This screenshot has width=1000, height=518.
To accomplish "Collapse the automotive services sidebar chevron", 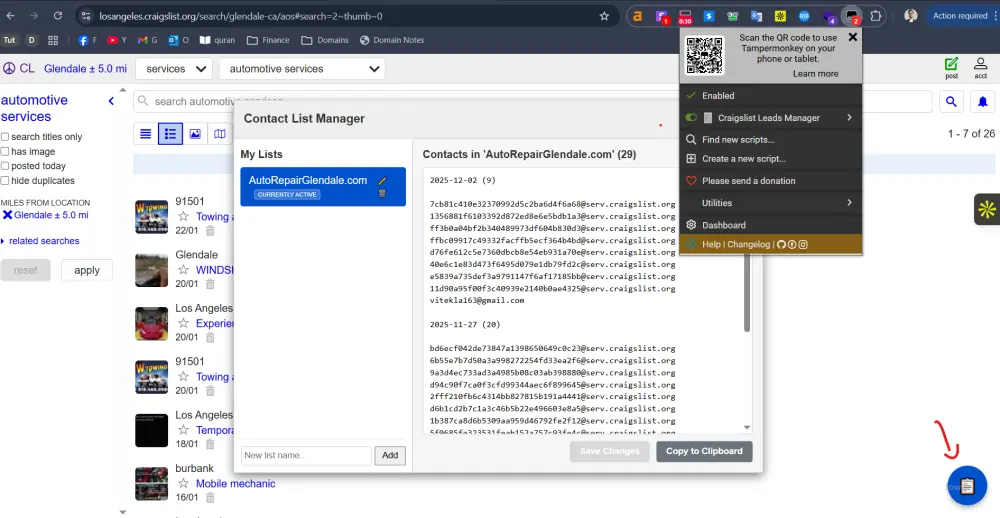I will point(111,101).
